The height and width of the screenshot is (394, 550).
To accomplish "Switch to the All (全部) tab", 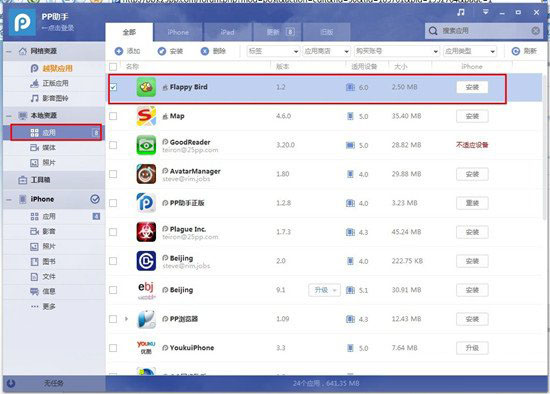I will [129, 32].
